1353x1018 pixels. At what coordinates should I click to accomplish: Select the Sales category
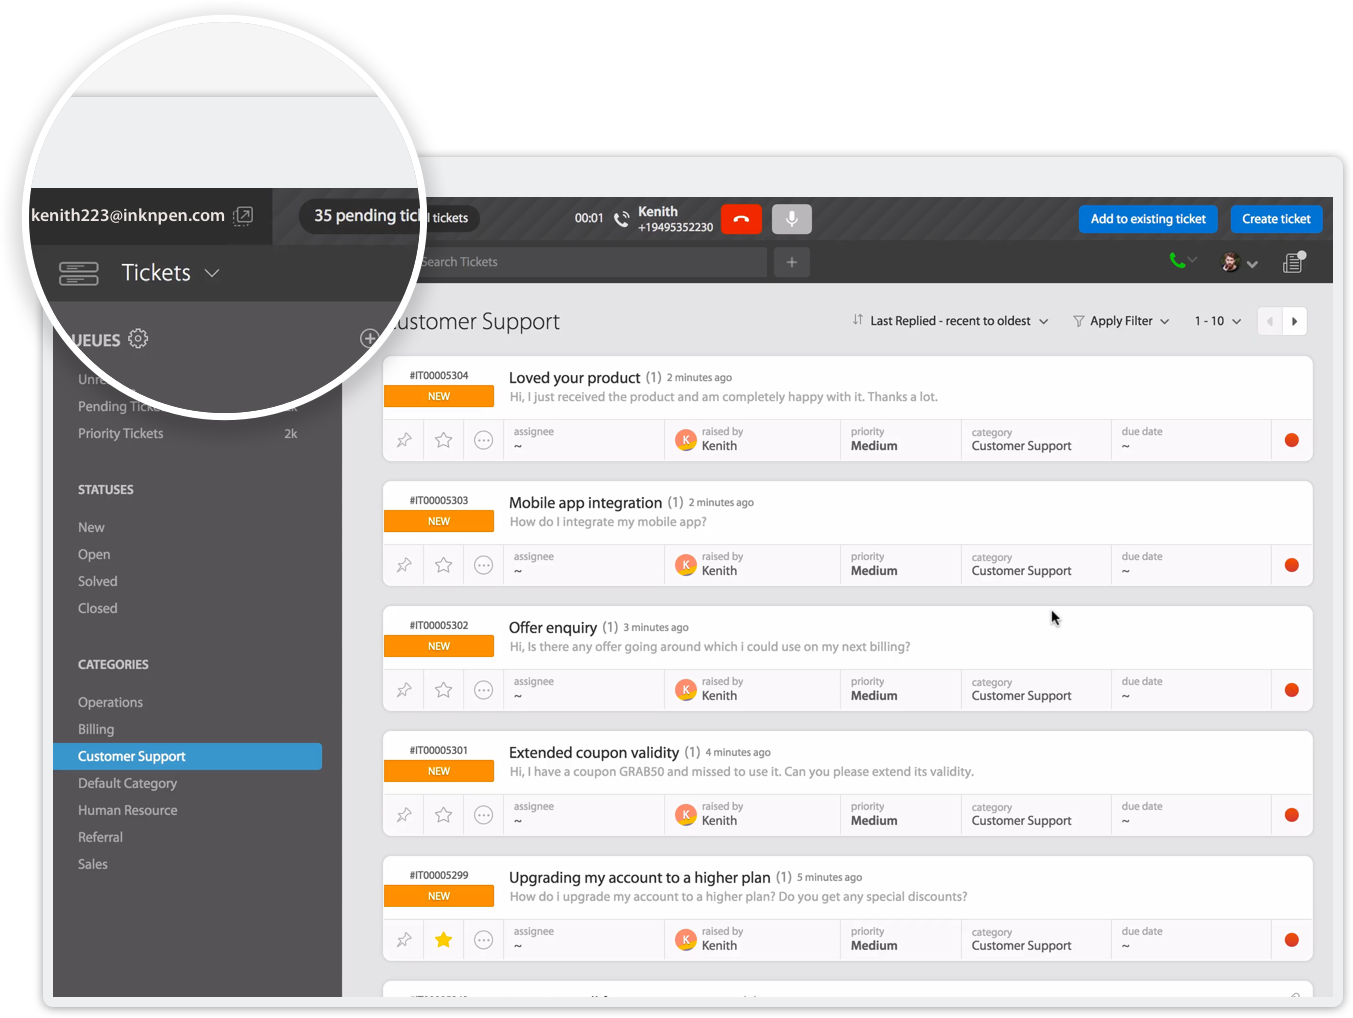[x=92, y=864]
